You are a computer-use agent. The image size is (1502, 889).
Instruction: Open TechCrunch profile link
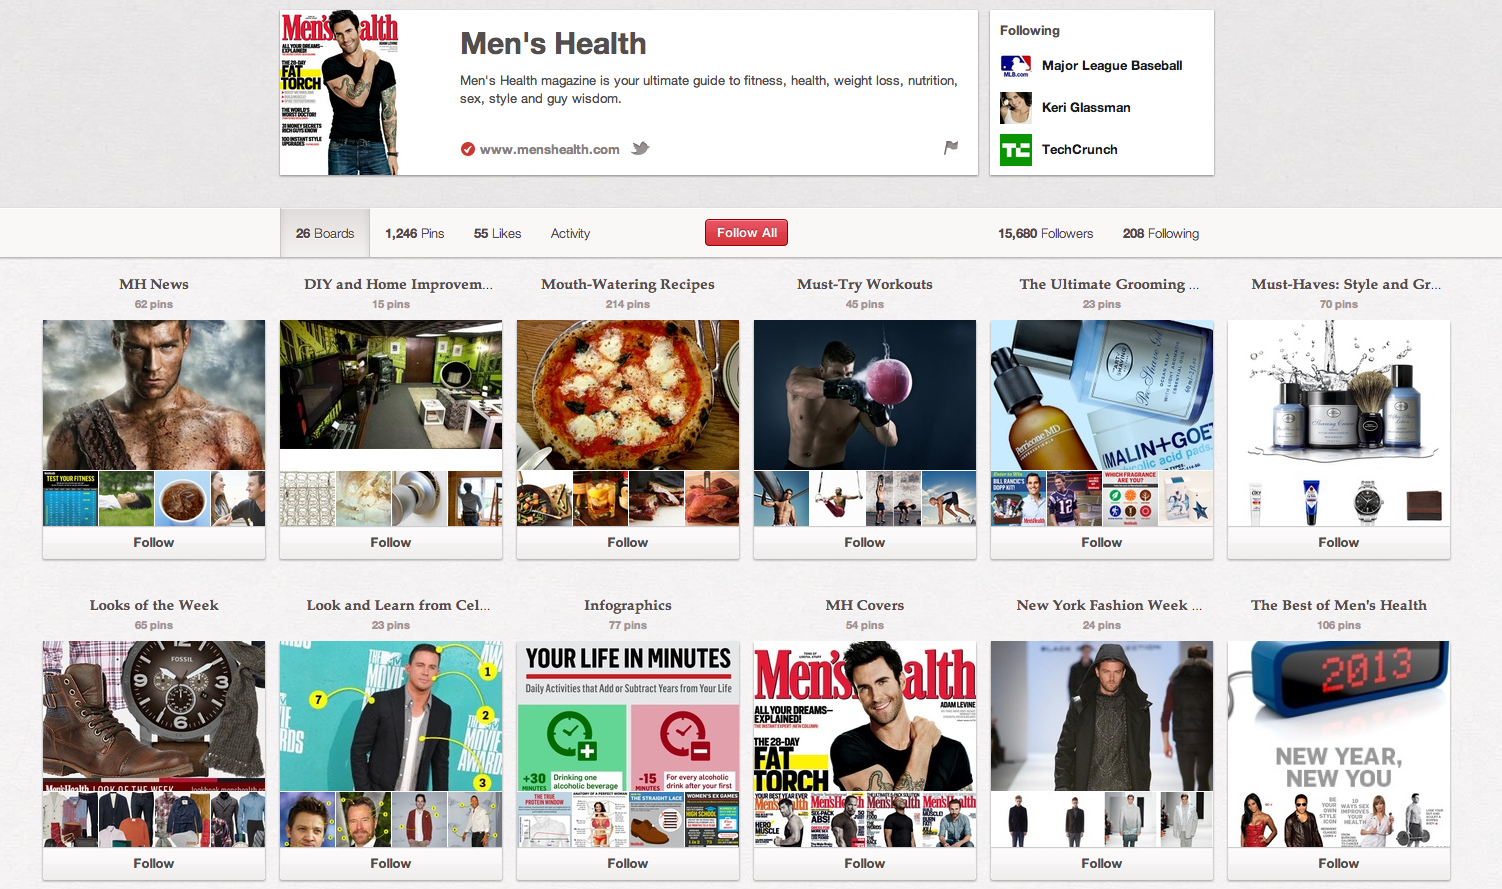pos(1080,149)
